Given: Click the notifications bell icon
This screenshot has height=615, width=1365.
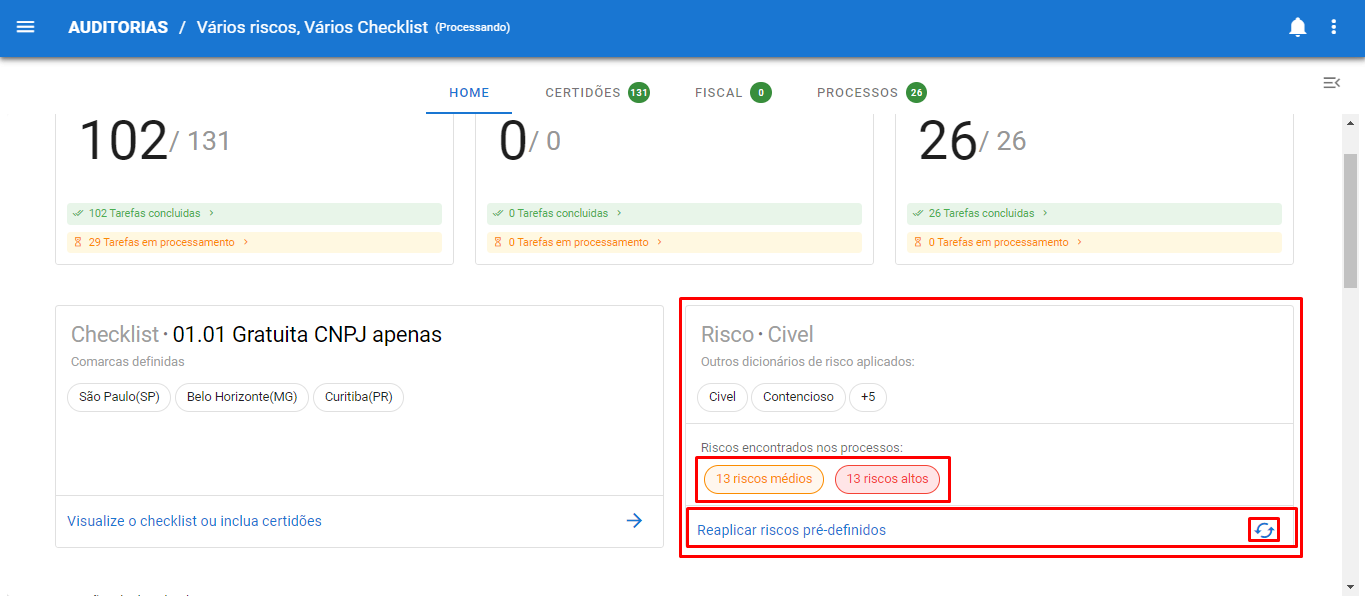Looking at the screenshot, I should (x=1297, y=27).
